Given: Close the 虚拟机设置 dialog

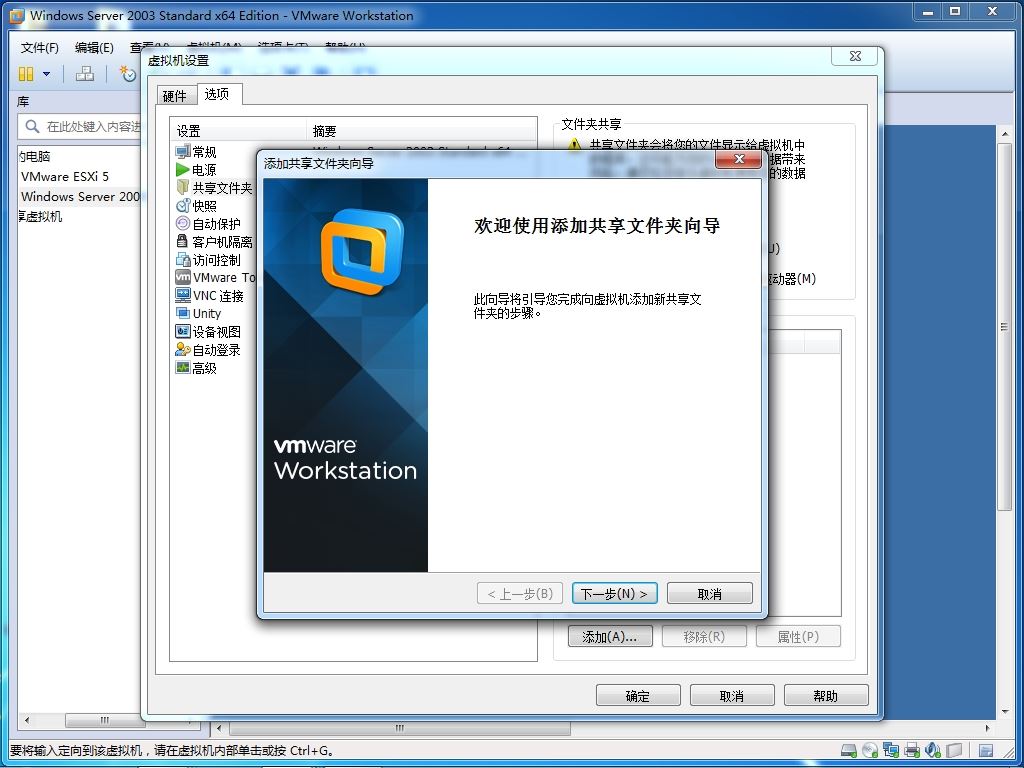Looking at the screenshot, I should pos(854,56).
